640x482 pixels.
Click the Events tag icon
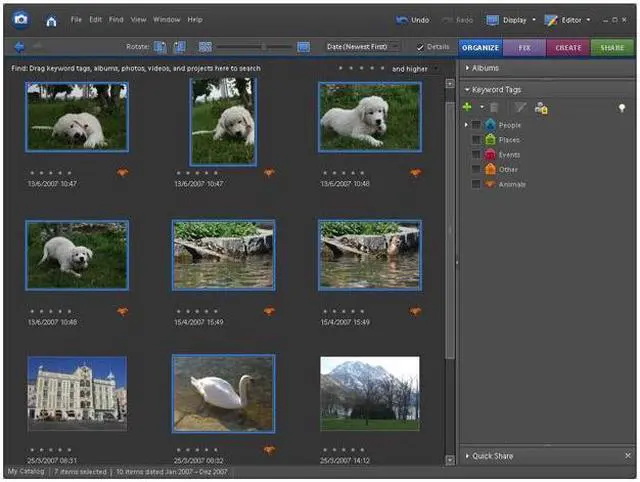click(x=490, y=155)
